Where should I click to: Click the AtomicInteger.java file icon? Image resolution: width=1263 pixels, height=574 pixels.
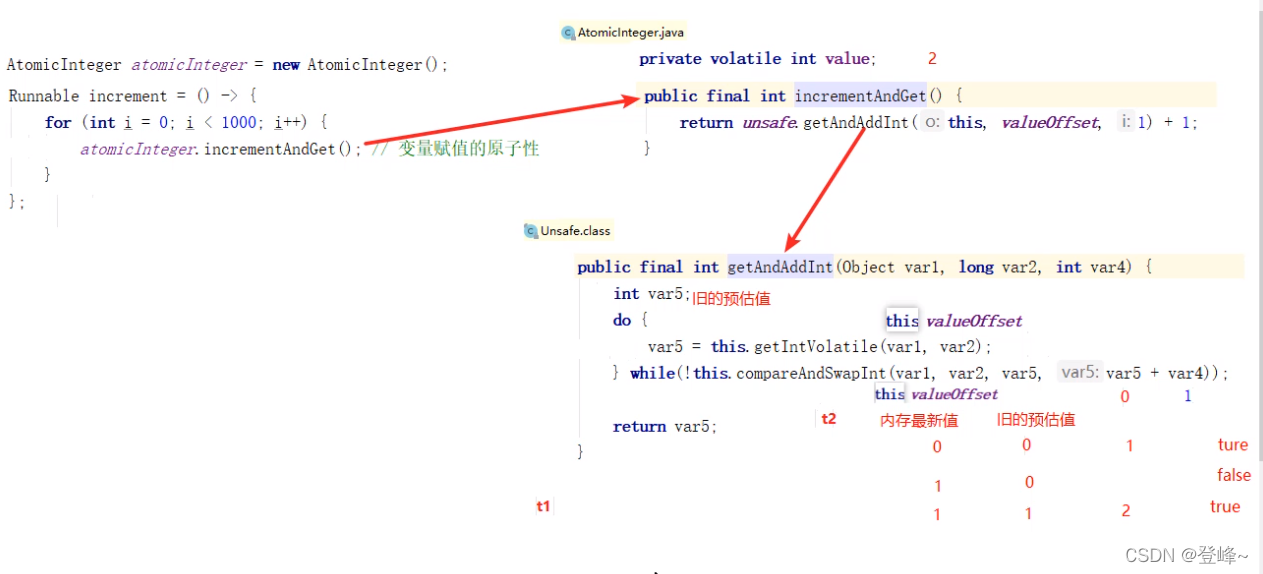(568, 33)
